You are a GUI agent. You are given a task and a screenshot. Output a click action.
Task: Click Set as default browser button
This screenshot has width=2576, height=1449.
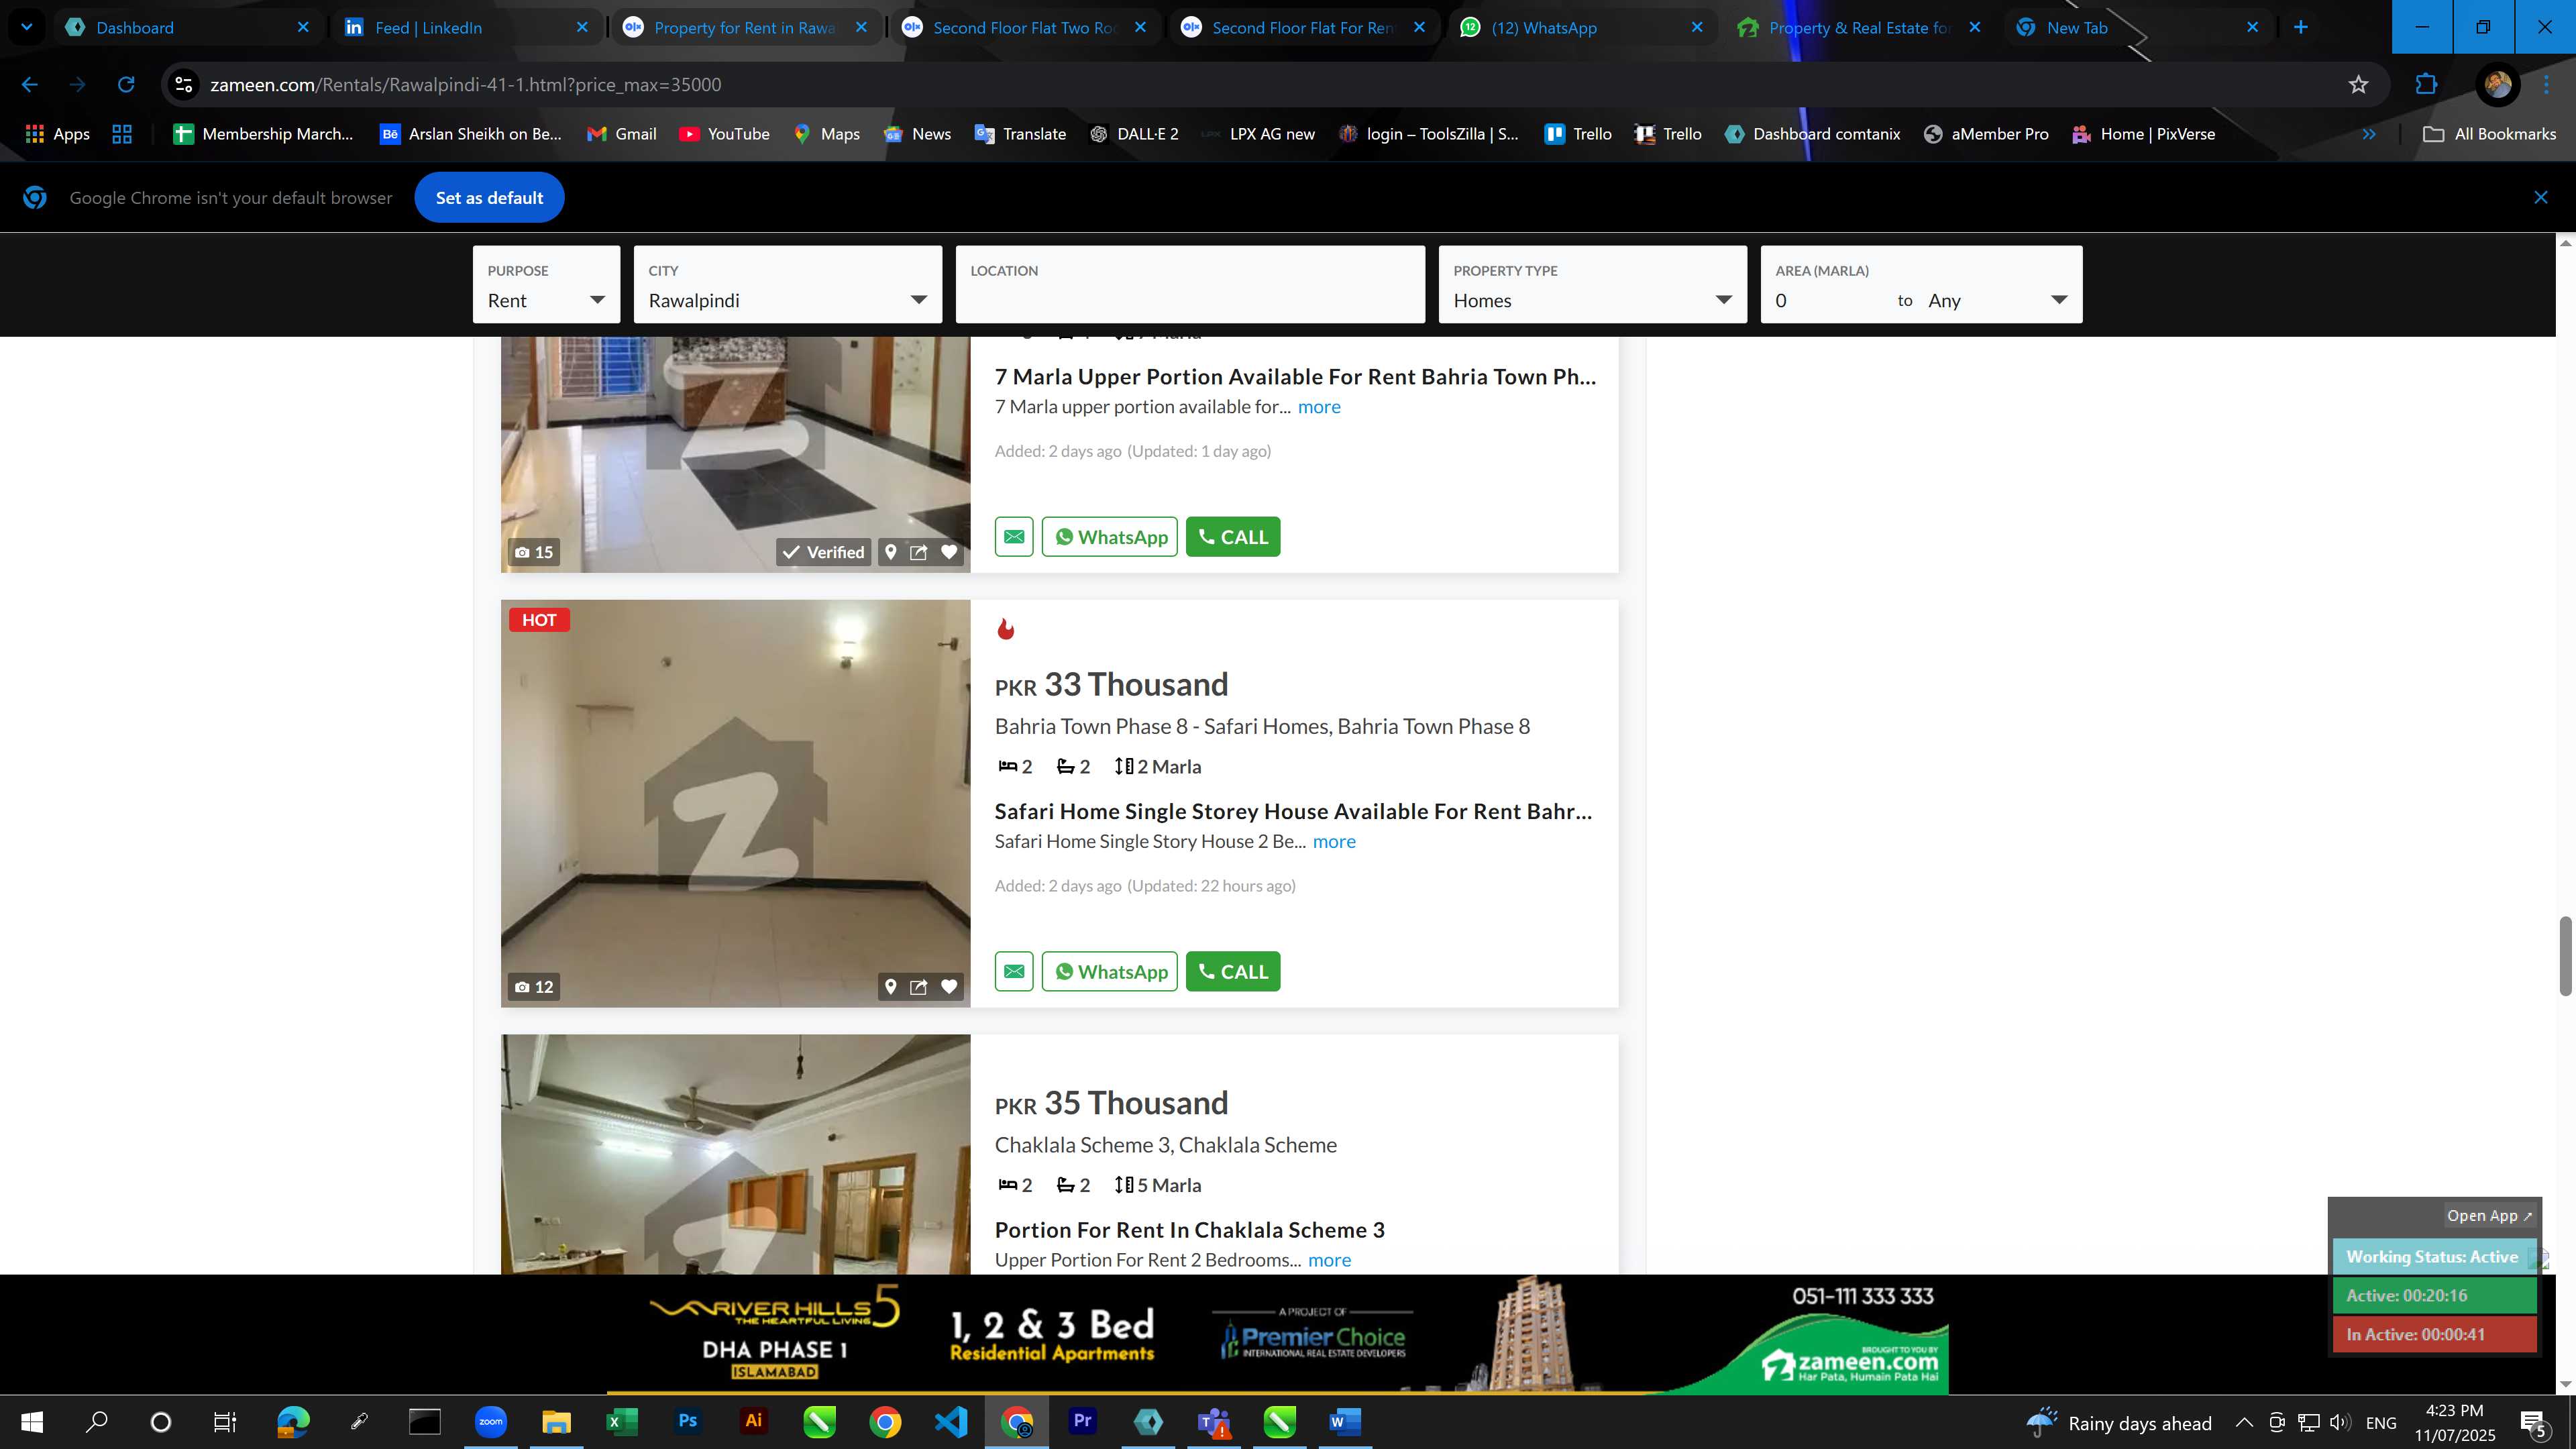490,198
